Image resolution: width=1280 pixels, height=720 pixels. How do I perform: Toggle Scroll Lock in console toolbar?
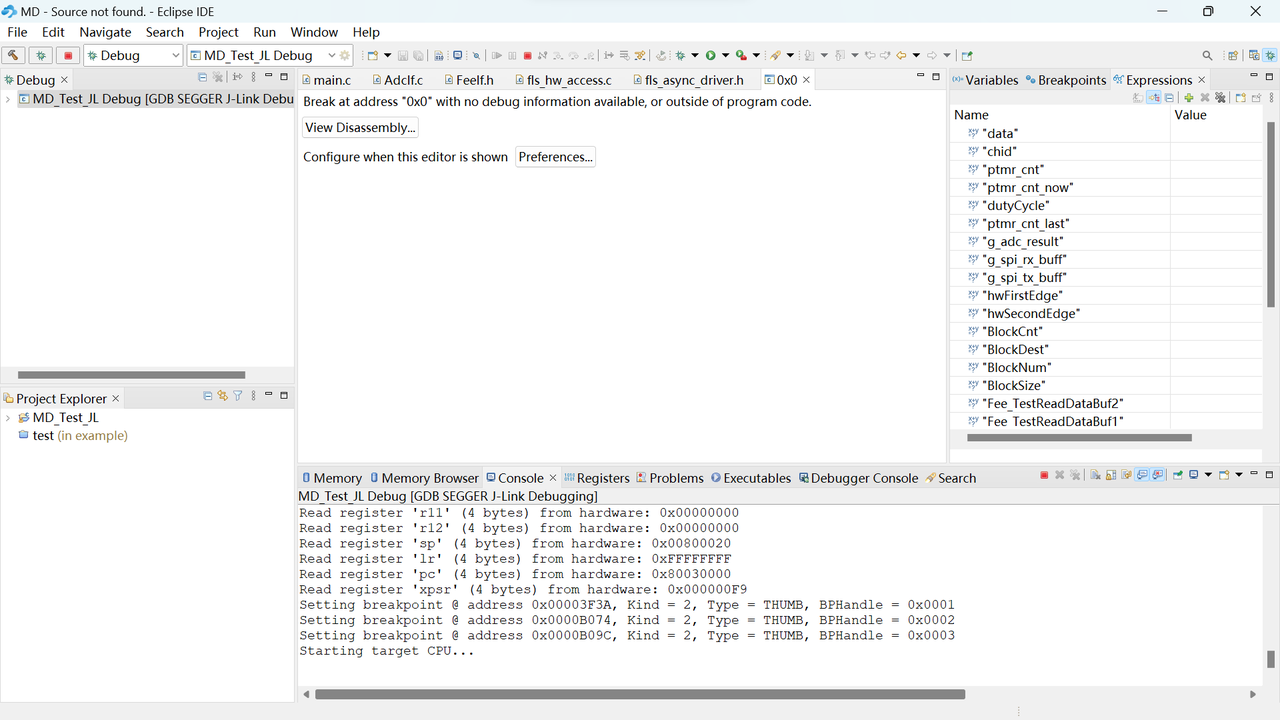(x=1111, y=475)
